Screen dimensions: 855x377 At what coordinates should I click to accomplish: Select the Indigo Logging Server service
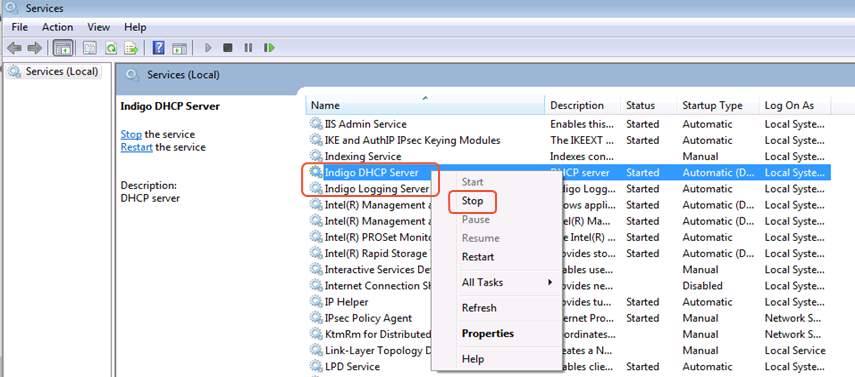pos(377,189)
